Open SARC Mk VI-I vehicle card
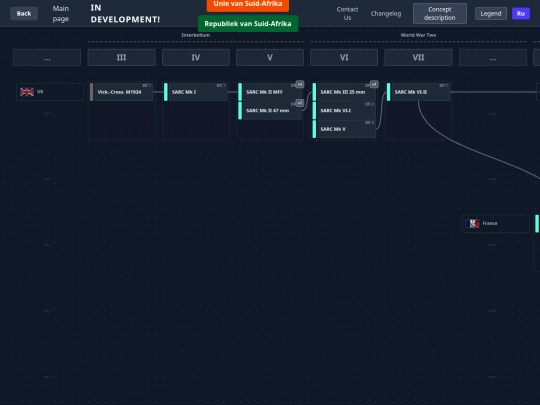The width and height of the screenshot is (540, 405). (x=344, y=111)
